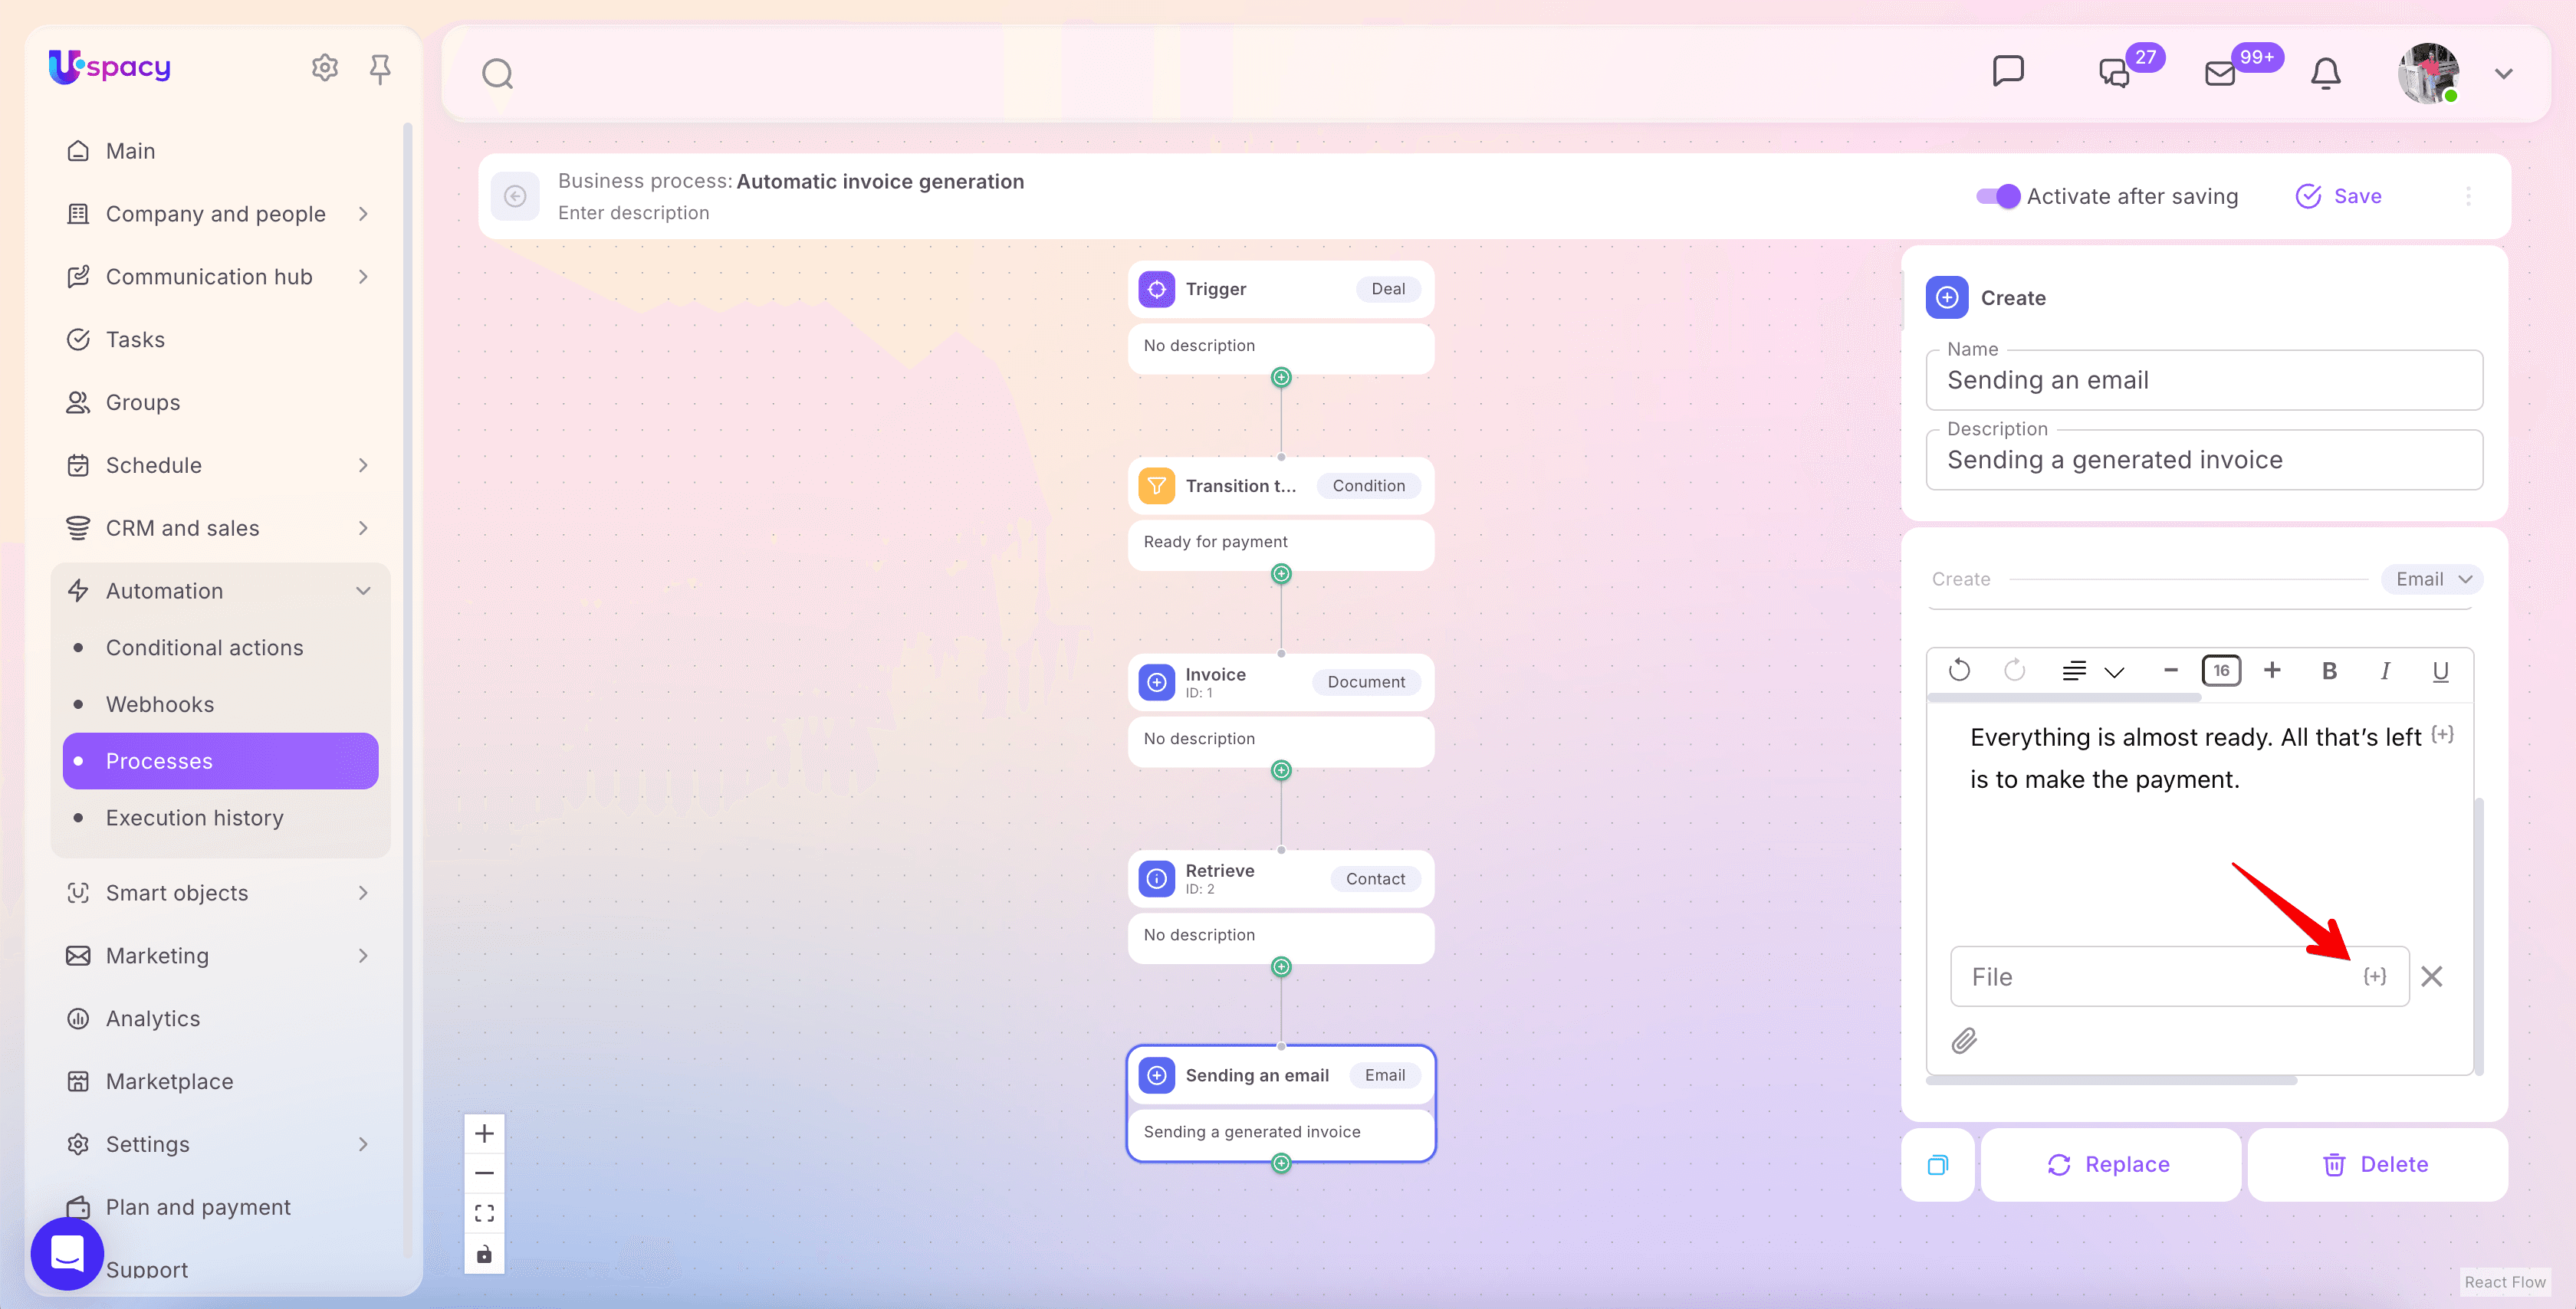Zoom out on the flow canvas
The height and width of the screenshot is (1309, 2576).
tap(484, 1173)
